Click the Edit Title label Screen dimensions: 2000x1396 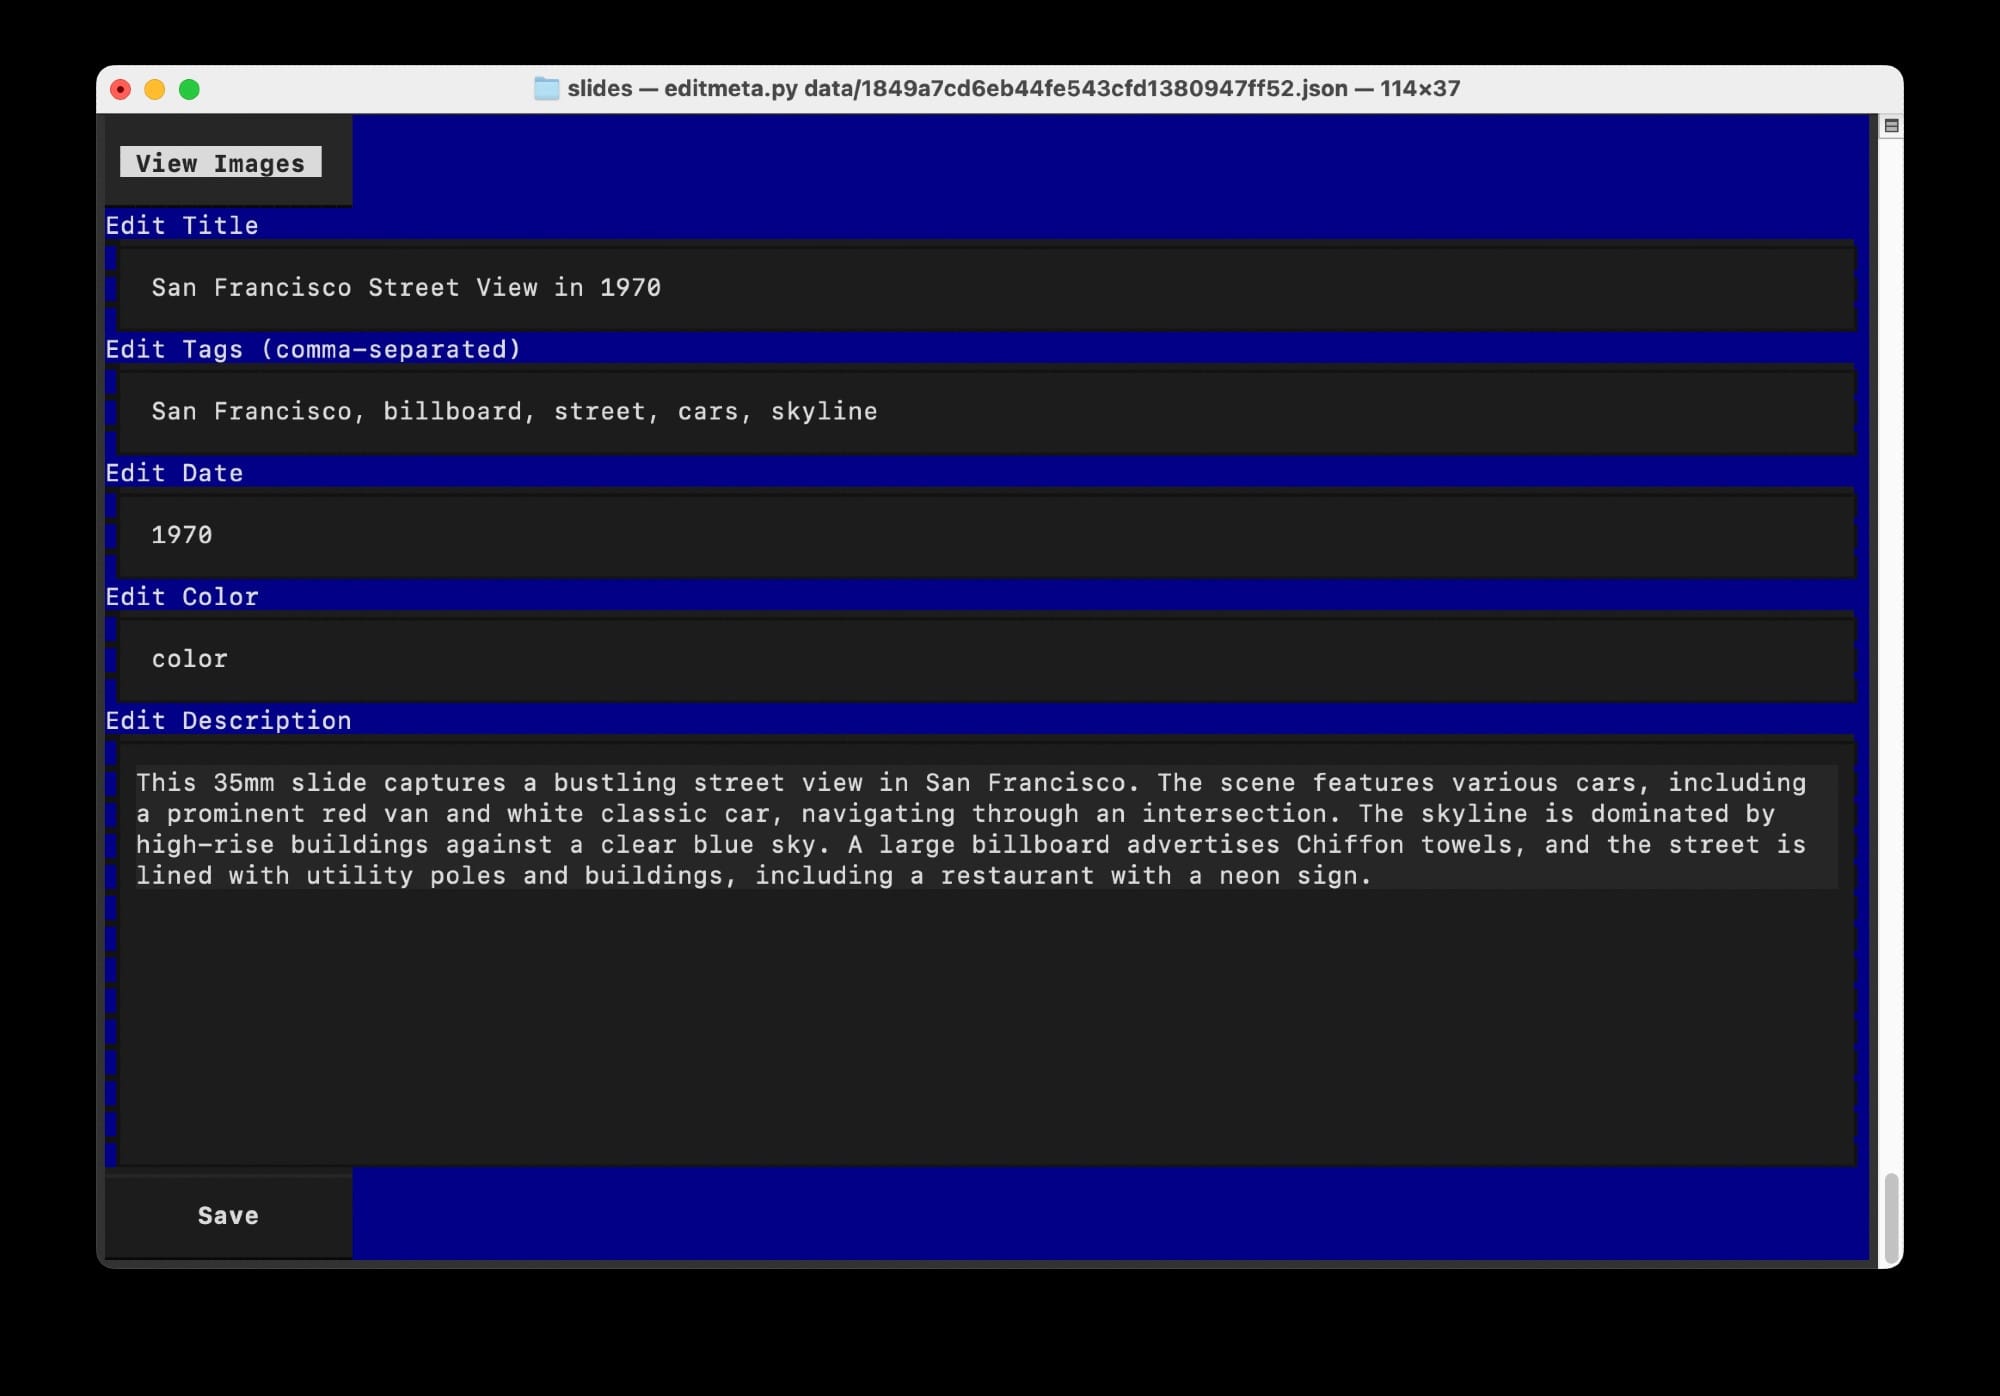(181, 225)
